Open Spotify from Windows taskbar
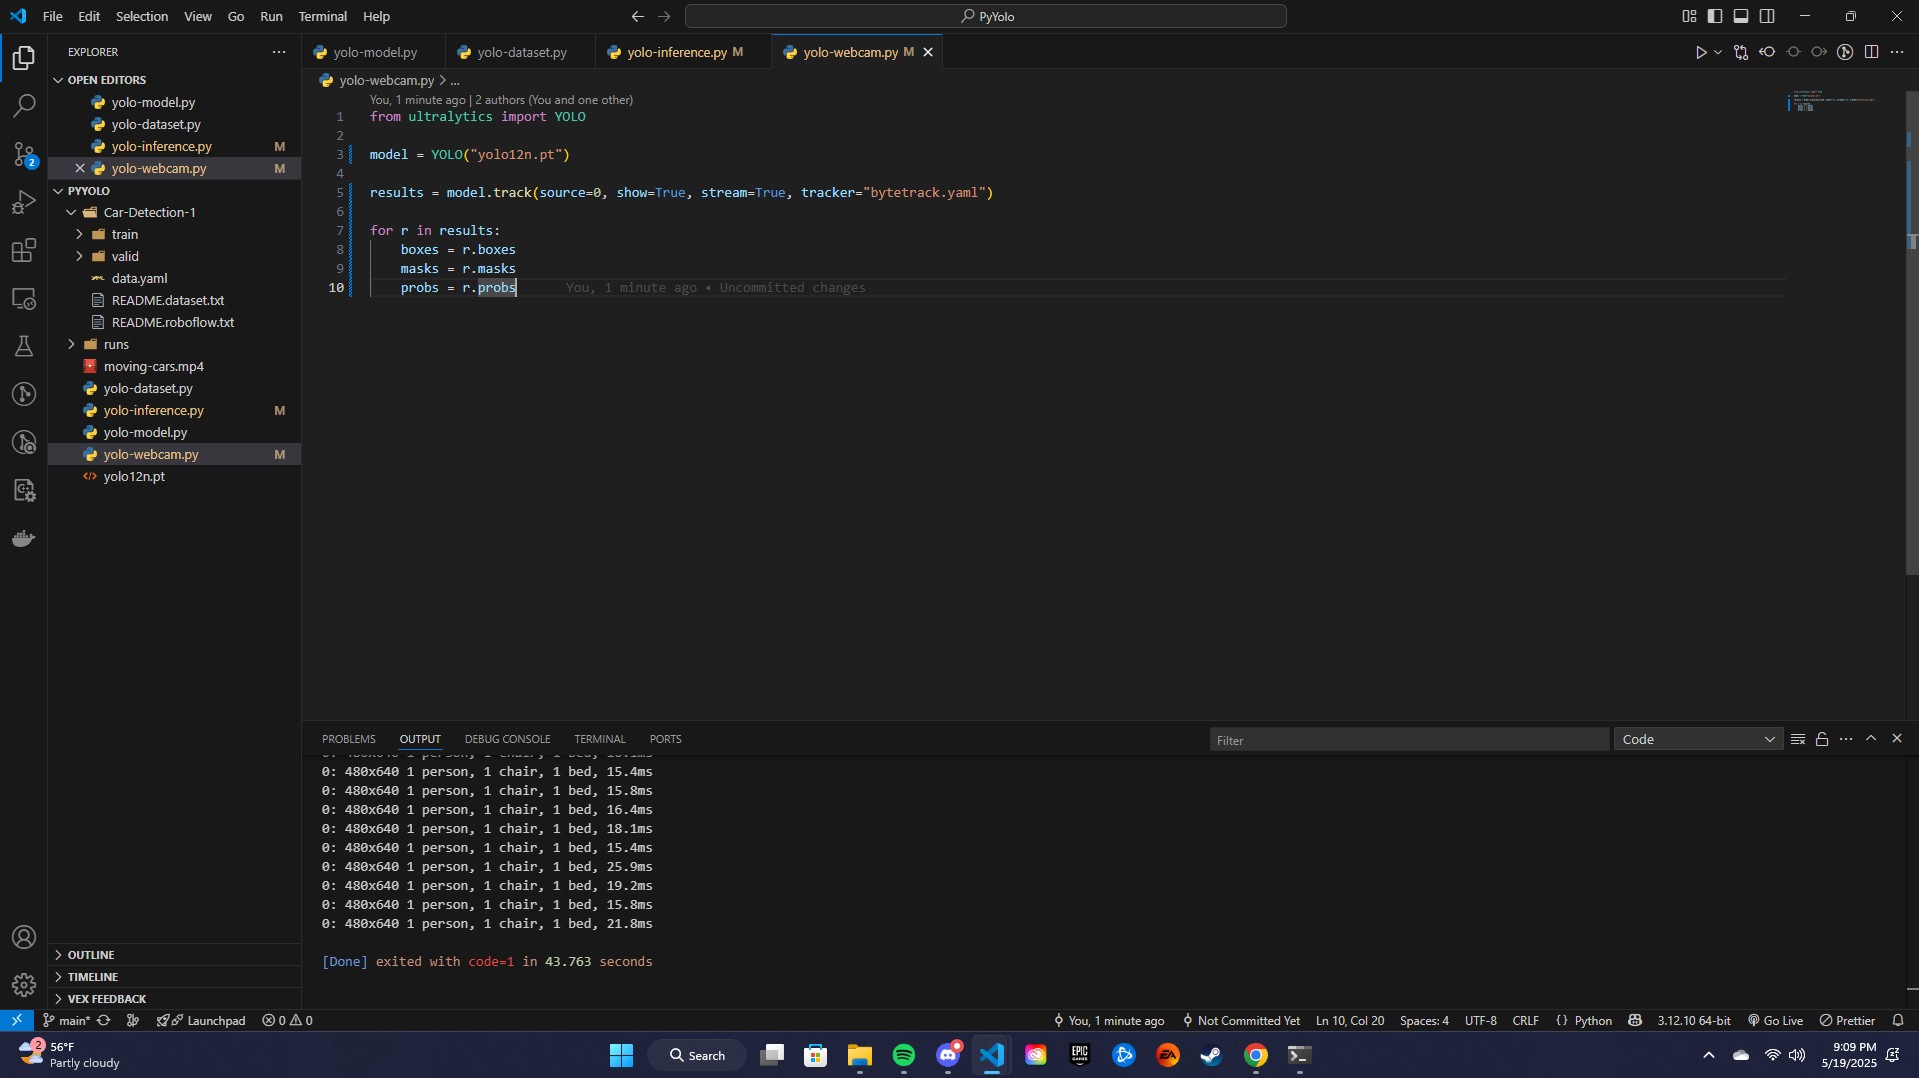The image size is (1919, 1078). (x=903, y=1055)
